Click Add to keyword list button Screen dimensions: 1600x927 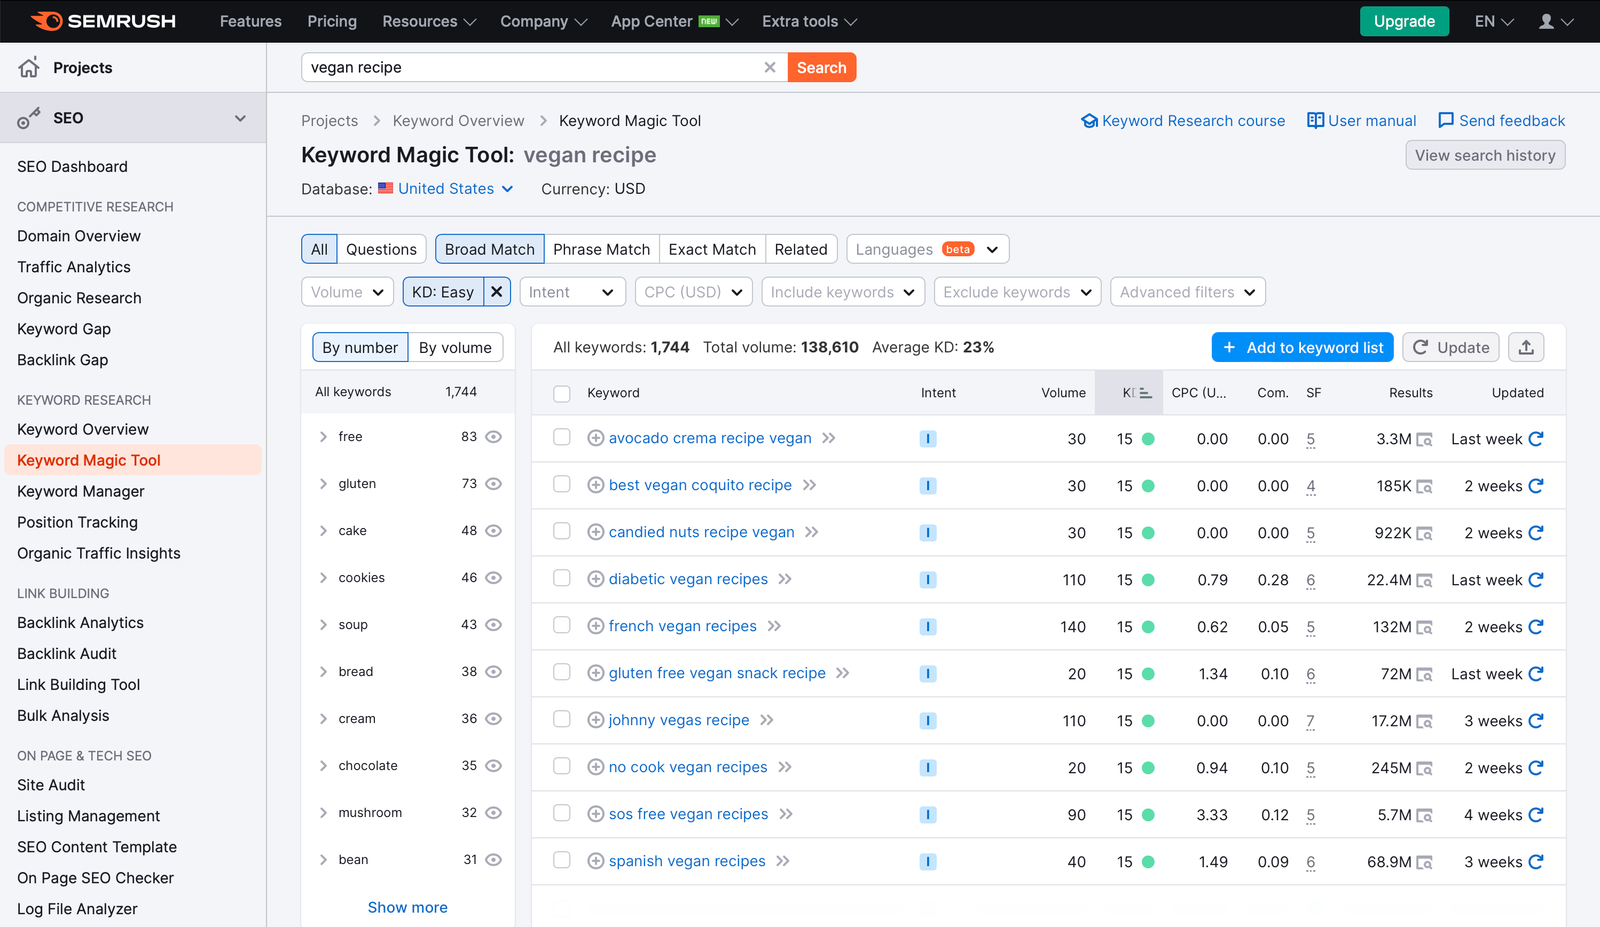pos(1303,347)
